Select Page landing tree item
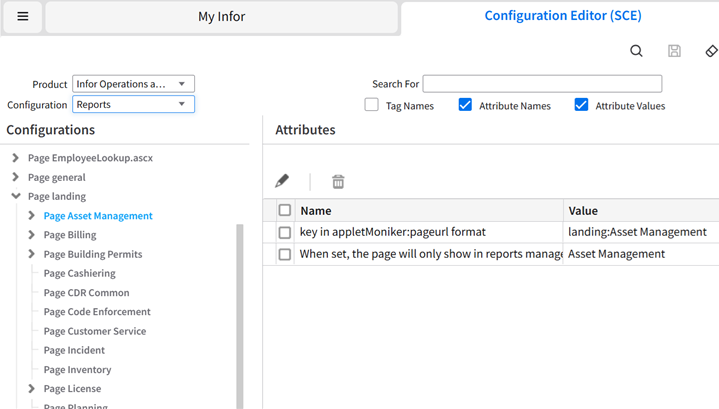The height and width of the screenshot is (409, 719). (56, 196)
